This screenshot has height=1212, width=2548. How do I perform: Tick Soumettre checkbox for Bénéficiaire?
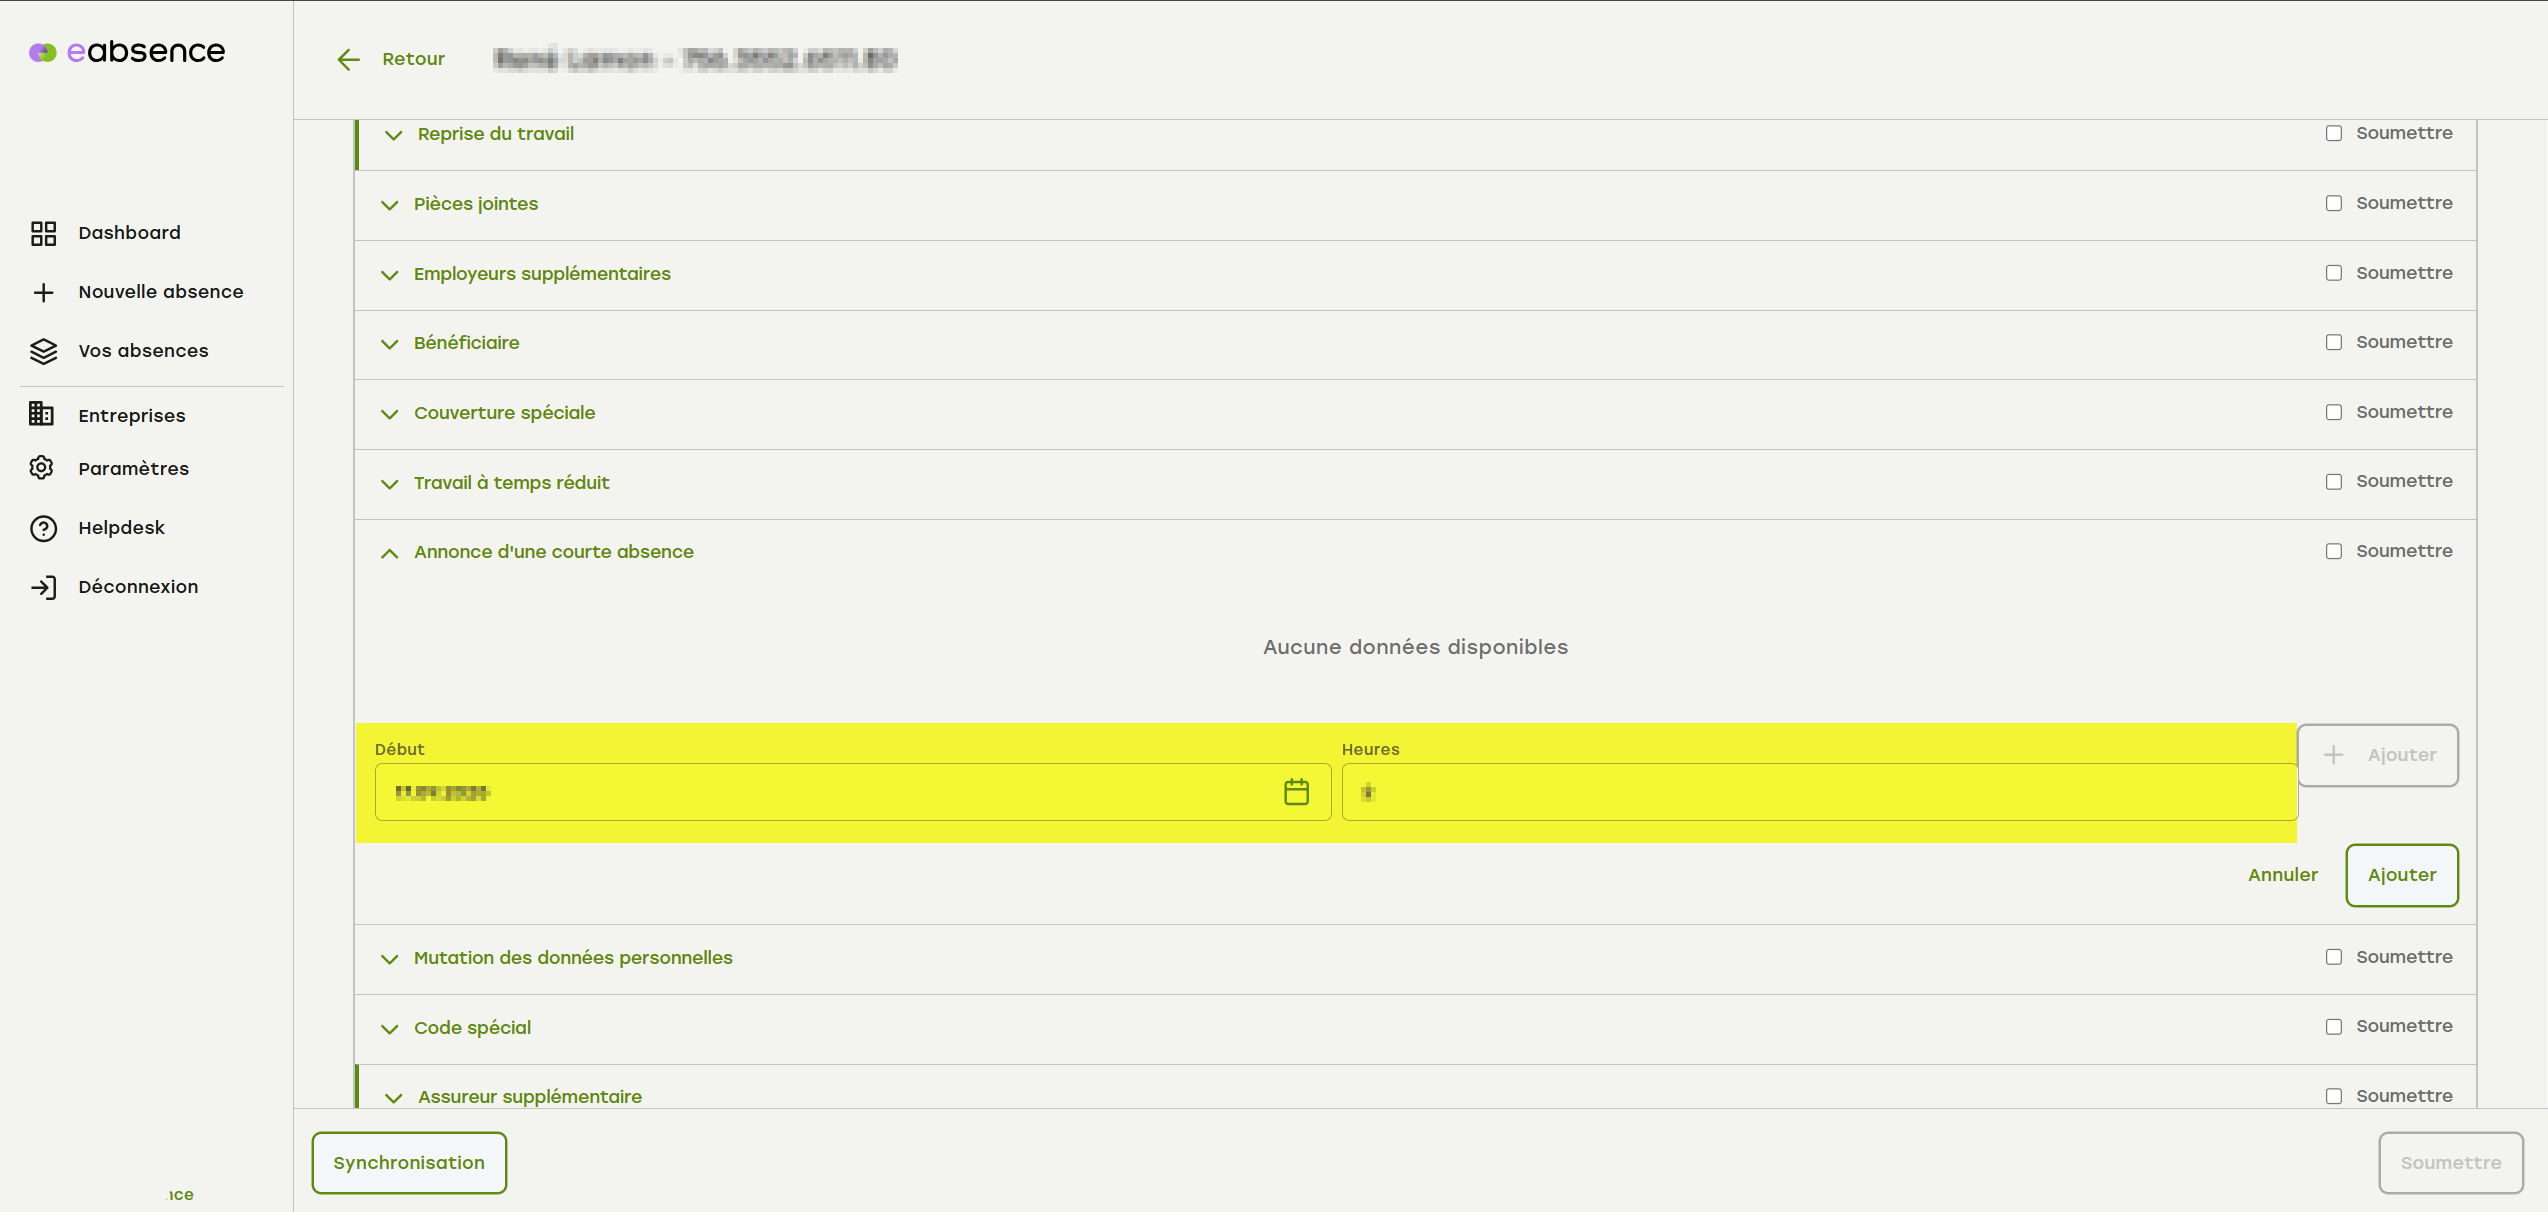[x=2333, y=343]
